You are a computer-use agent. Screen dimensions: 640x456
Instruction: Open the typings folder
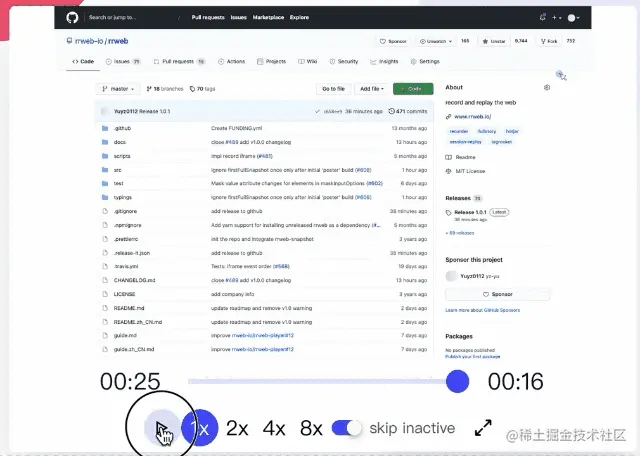point(123,197)
